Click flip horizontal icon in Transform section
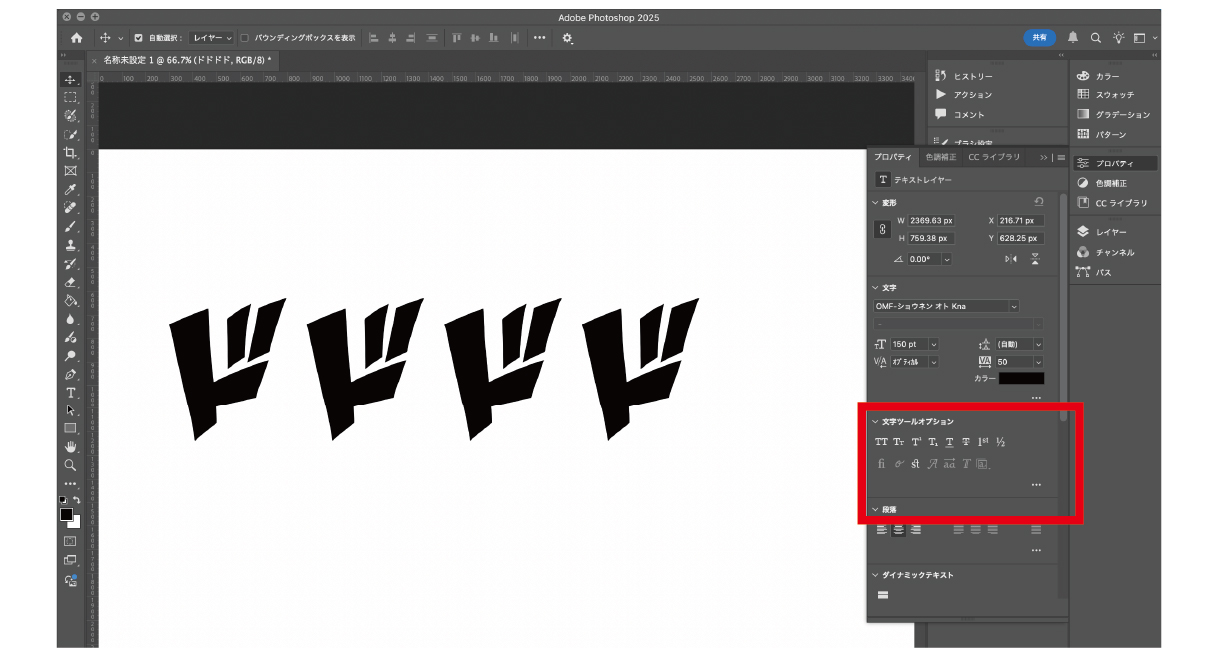The height and width of the screenshot is (648, 1218). coord(1010,259)
